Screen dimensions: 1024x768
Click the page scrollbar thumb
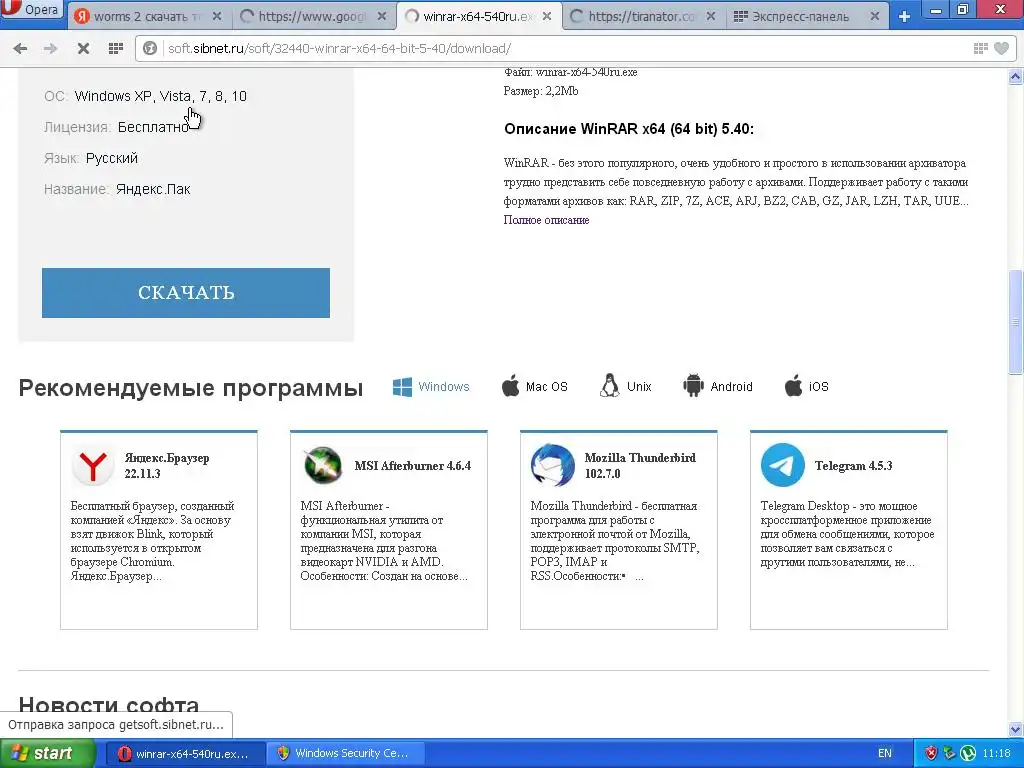tap(1015, 322)
